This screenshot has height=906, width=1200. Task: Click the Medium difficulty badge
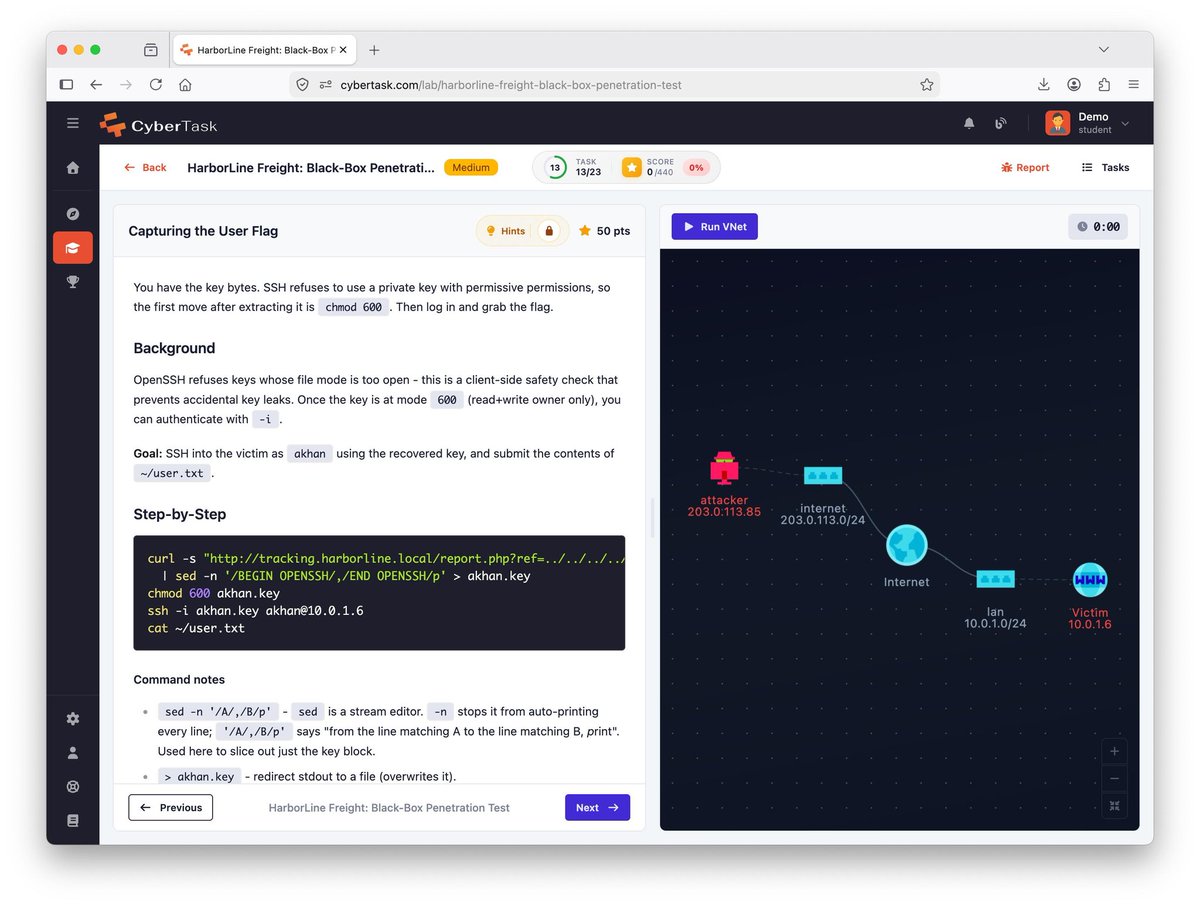click(x=471, y=168)
